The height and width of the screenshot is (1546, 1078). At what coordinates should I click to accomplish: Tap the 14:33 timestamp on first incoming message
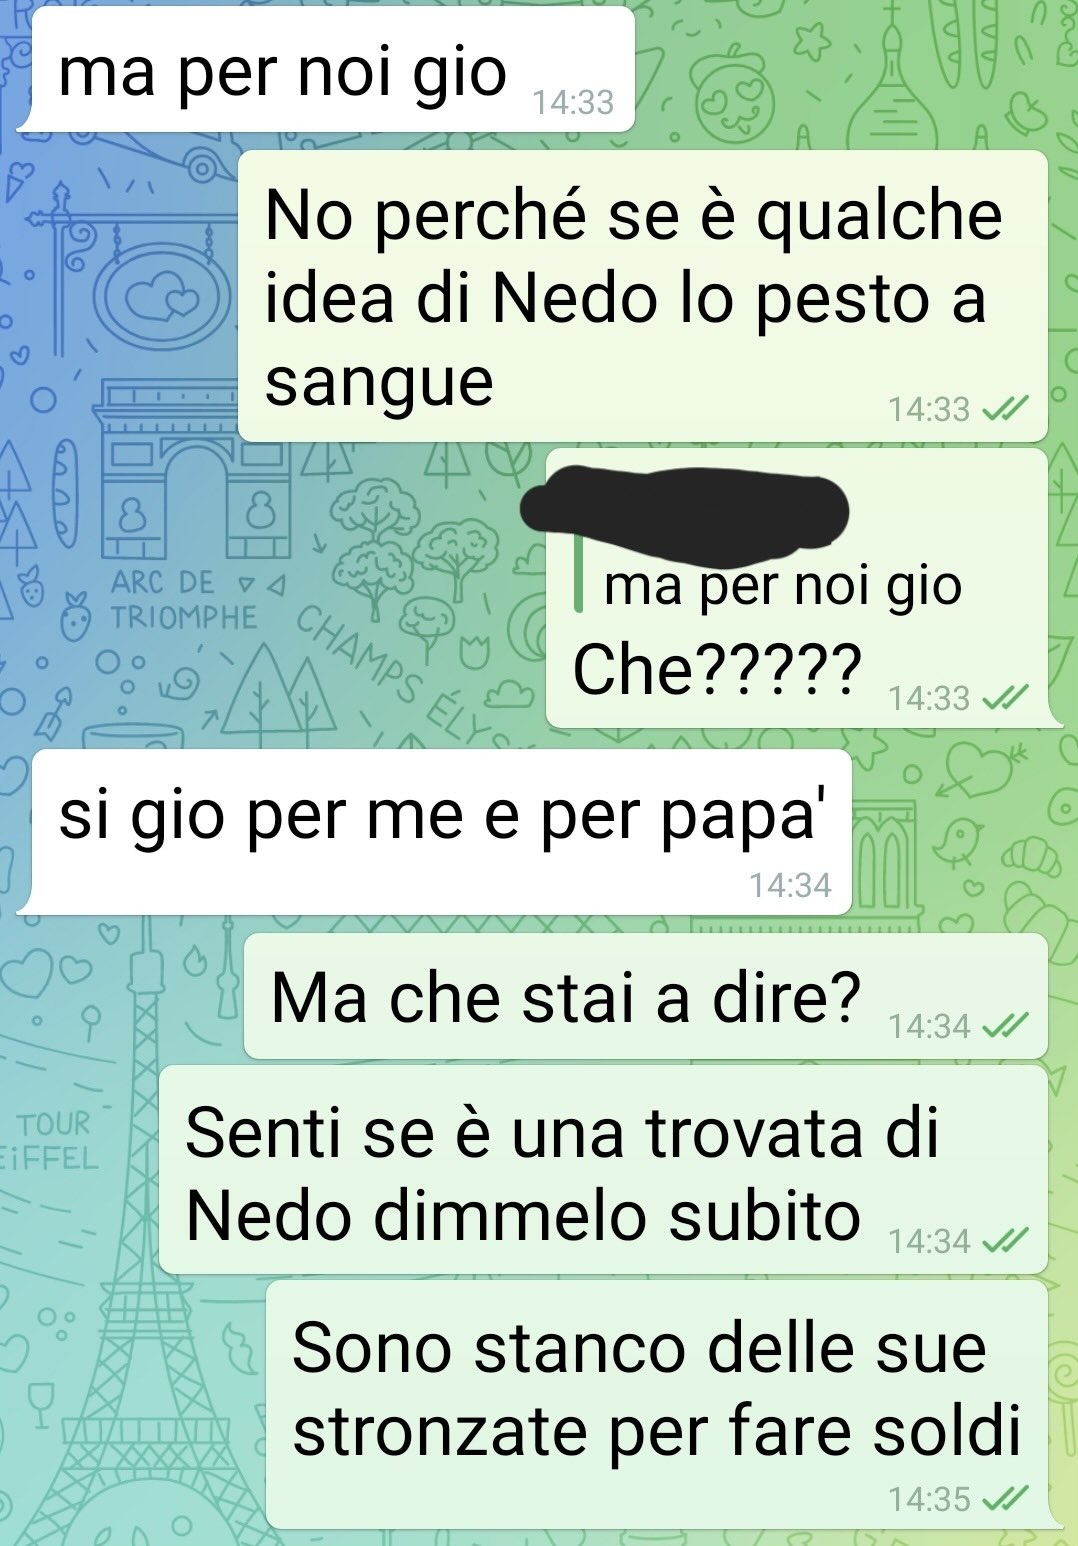click(573, 102)
